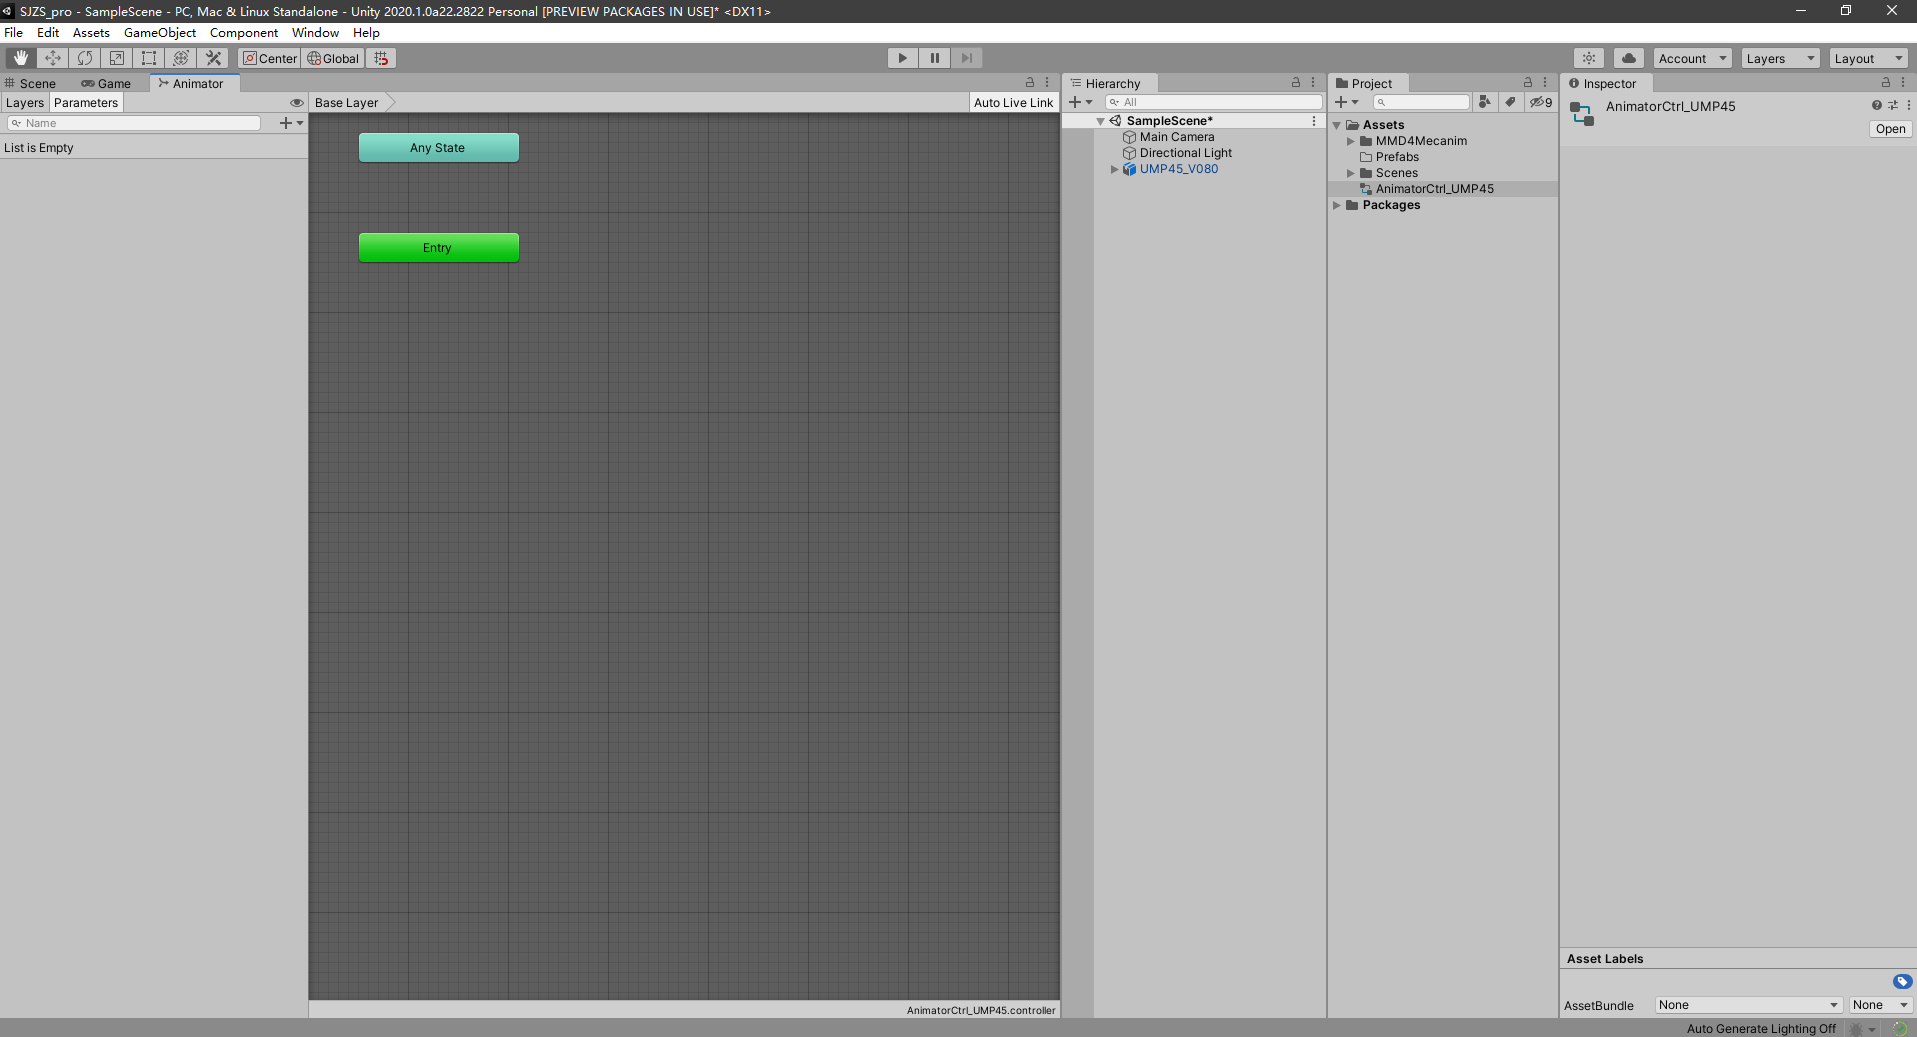
Task: Select the Any State node
Action: click(x=438, y=148)
